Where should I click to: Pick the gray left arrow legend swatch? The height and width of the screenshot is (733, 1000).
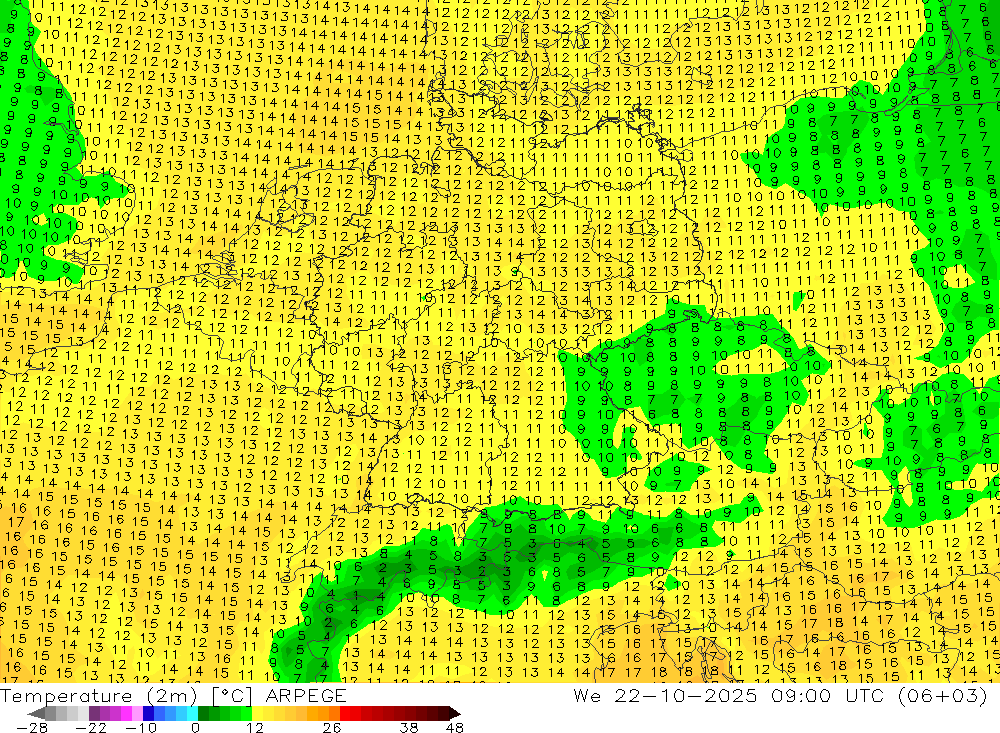click(36, 713)
